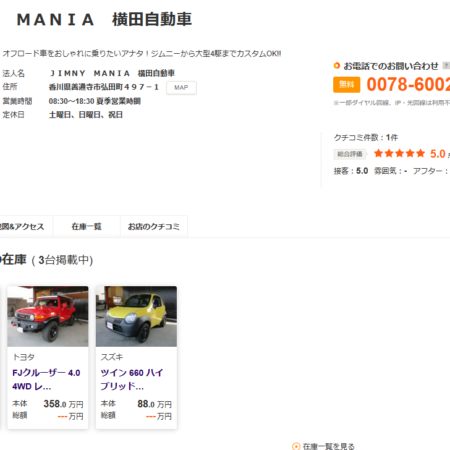Click the company name JIMNY MANIA 横田自動車
The width and height of the screenshot is (450, 450).
pos(112,73)
